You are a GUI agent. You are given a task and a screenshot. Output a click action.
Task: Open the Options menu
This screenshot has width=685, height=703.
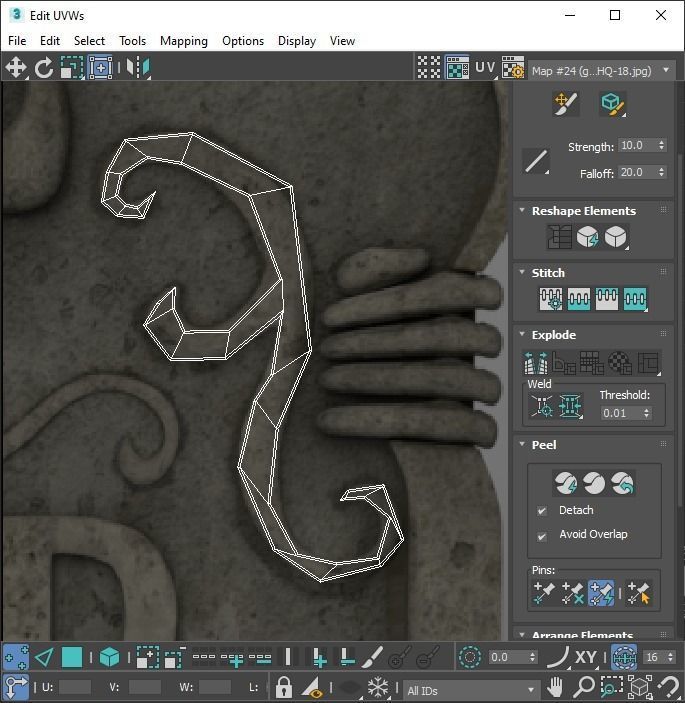point(243,41)
